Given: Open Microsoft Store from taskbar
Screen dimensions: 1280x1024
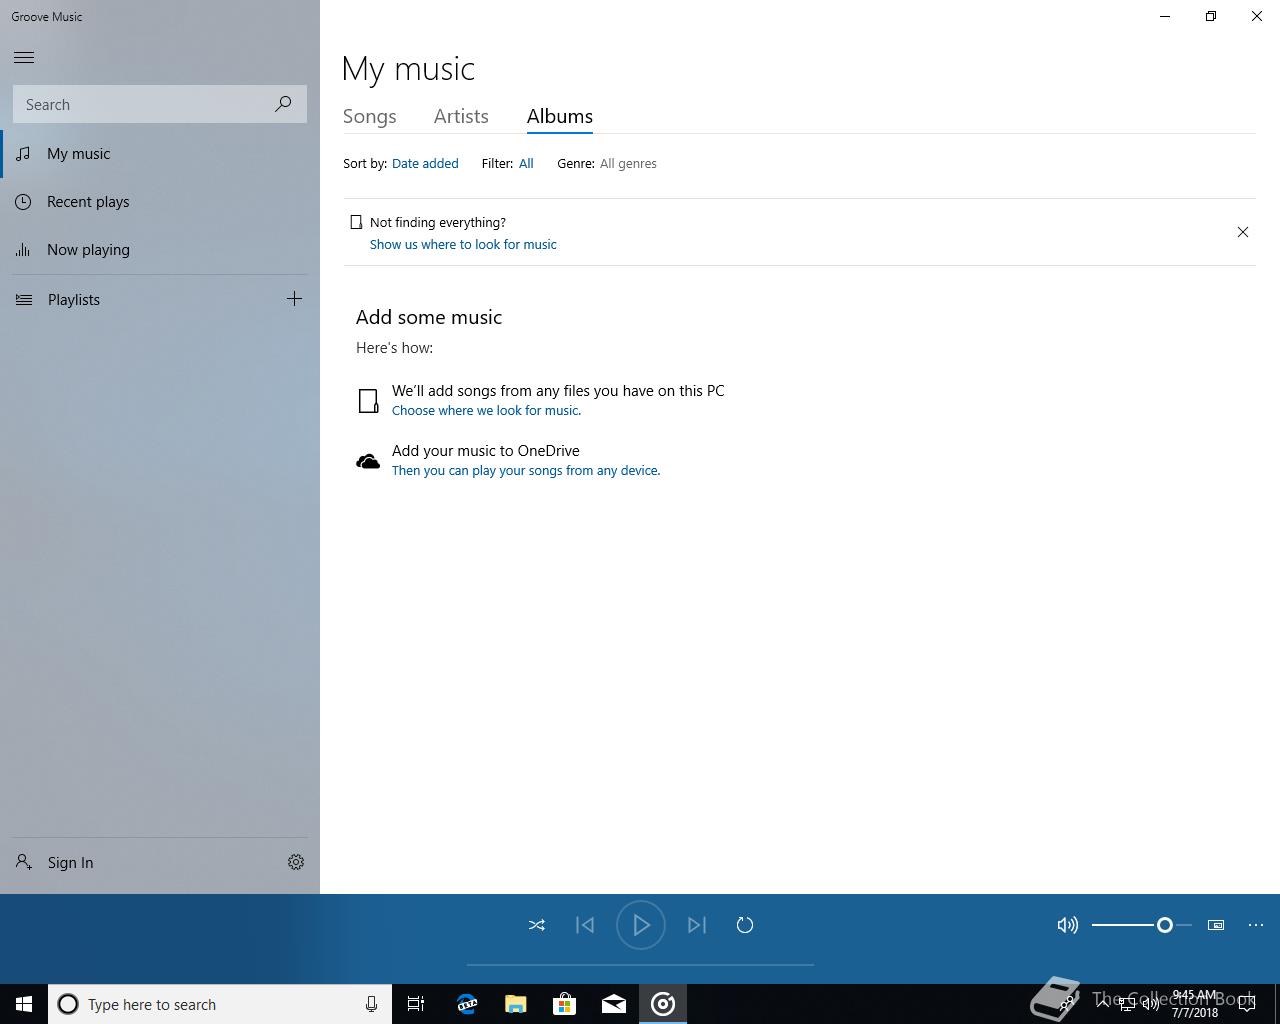Looking at the screenshot, I should coord(564,1004).
